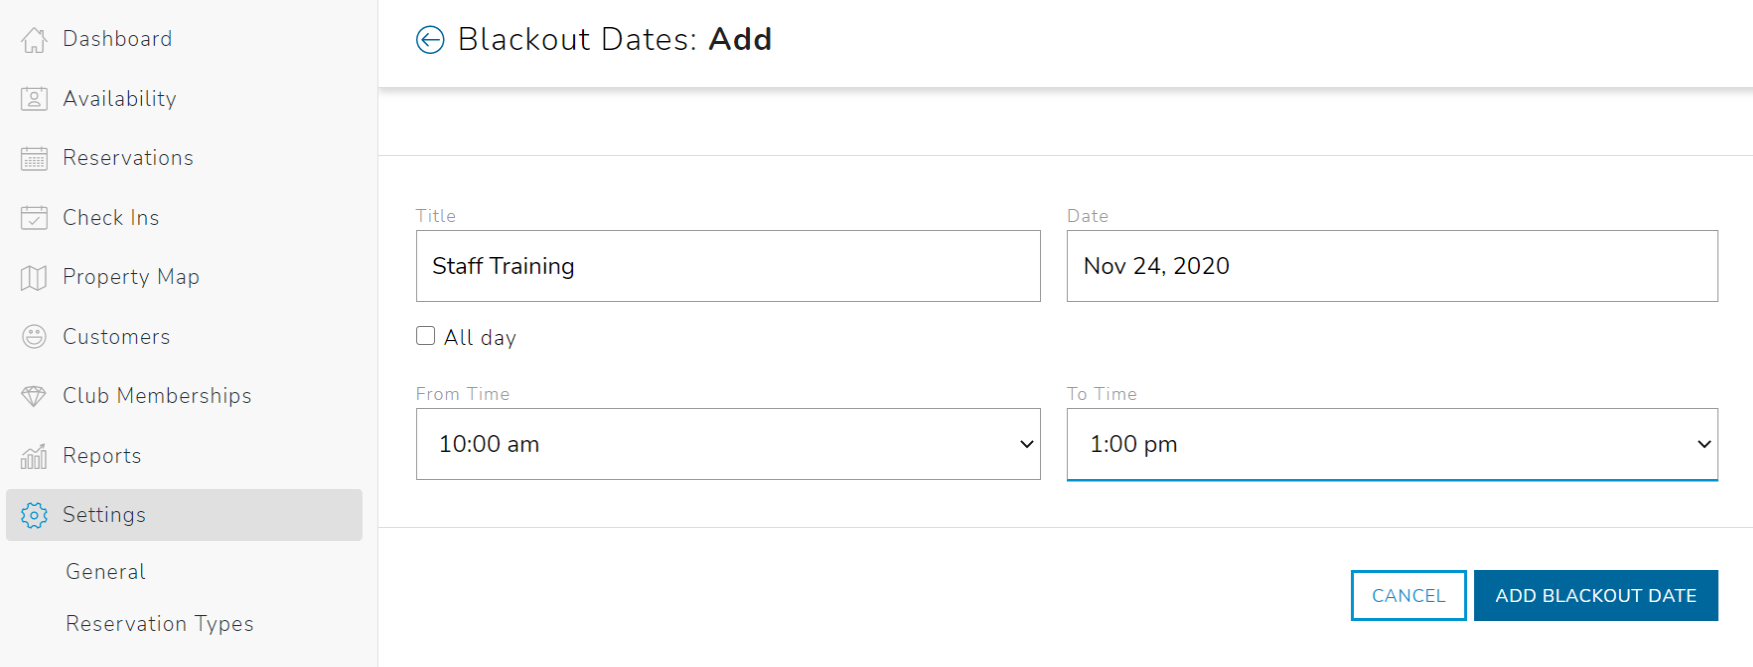This screenshot has height=667, width=1753.
Task: Open Reservation Types settings
Action: pos(159,623)
